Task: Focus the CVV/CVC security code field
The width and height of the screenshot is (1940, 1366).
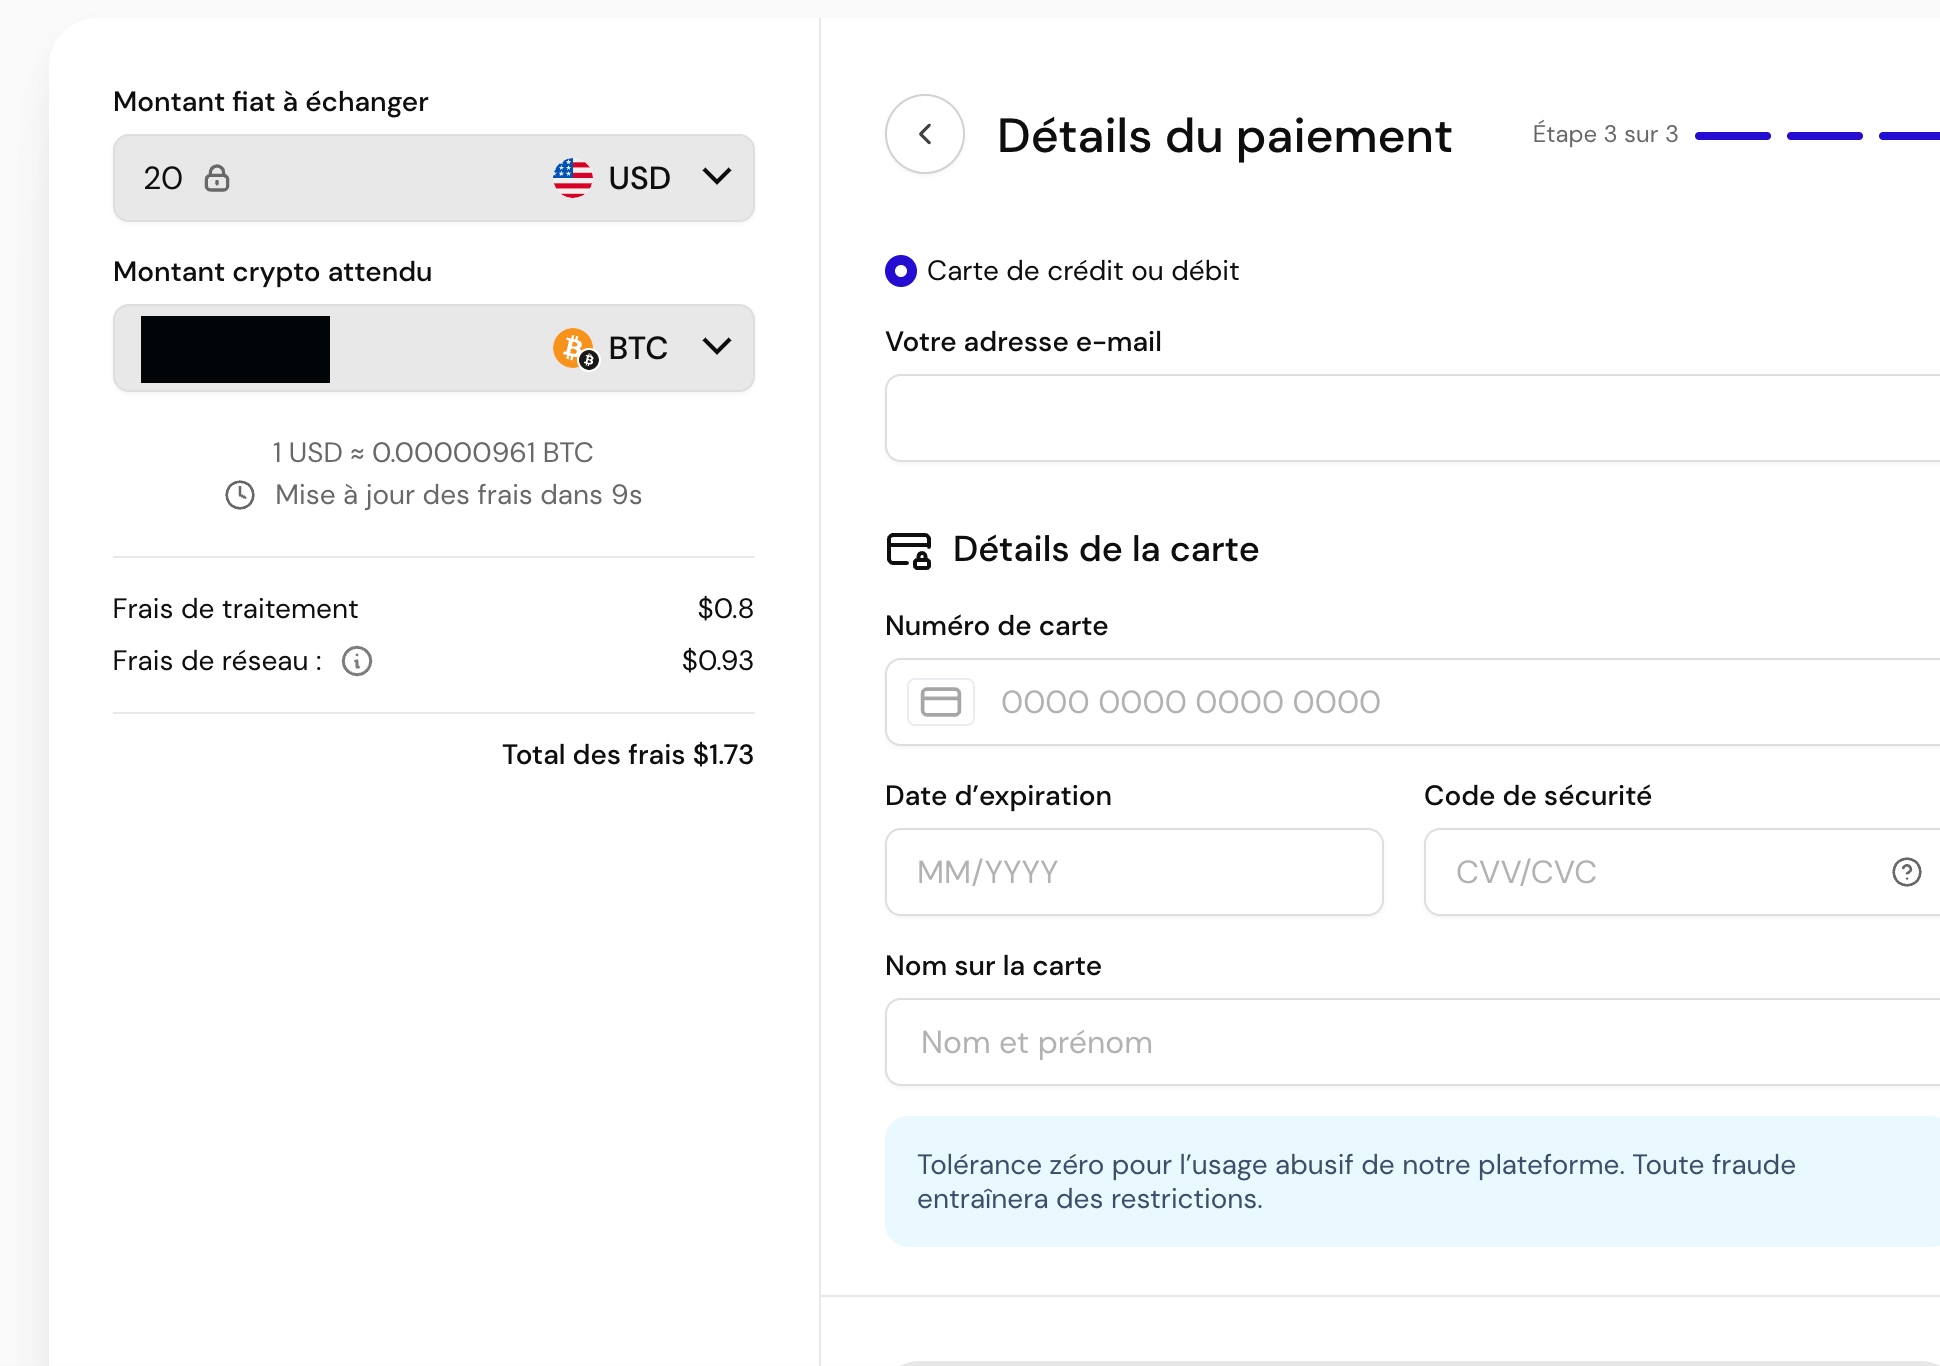Action: pyautogui.click(x=1682, y=872)
